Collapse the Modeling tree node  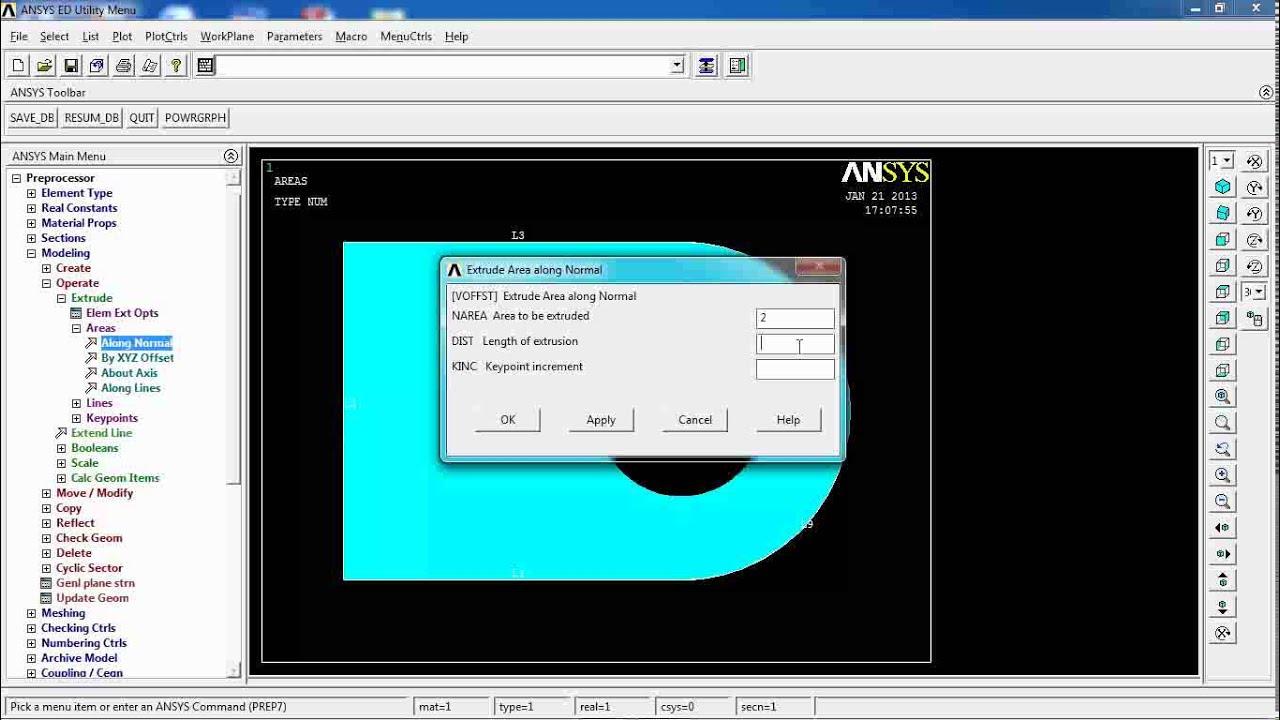31,253
